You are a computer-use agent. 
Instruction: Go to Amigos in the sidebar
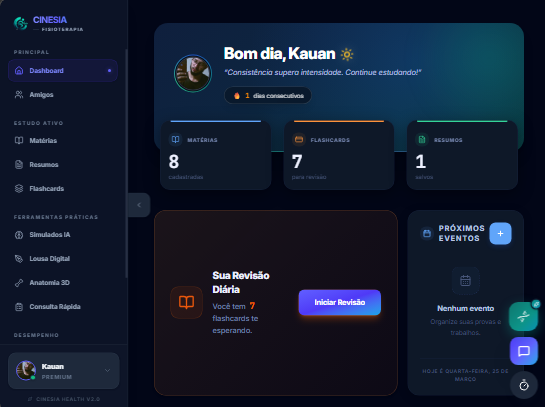(x=63, y=95)
